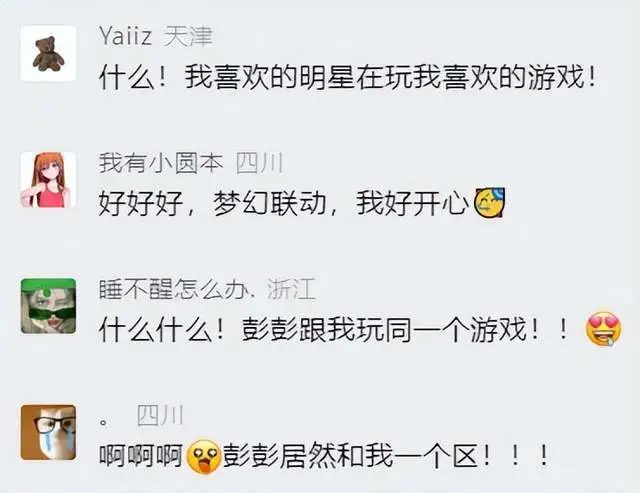Open the green hat avatar of 睡不醒怎么办

[x=48, y=306]
